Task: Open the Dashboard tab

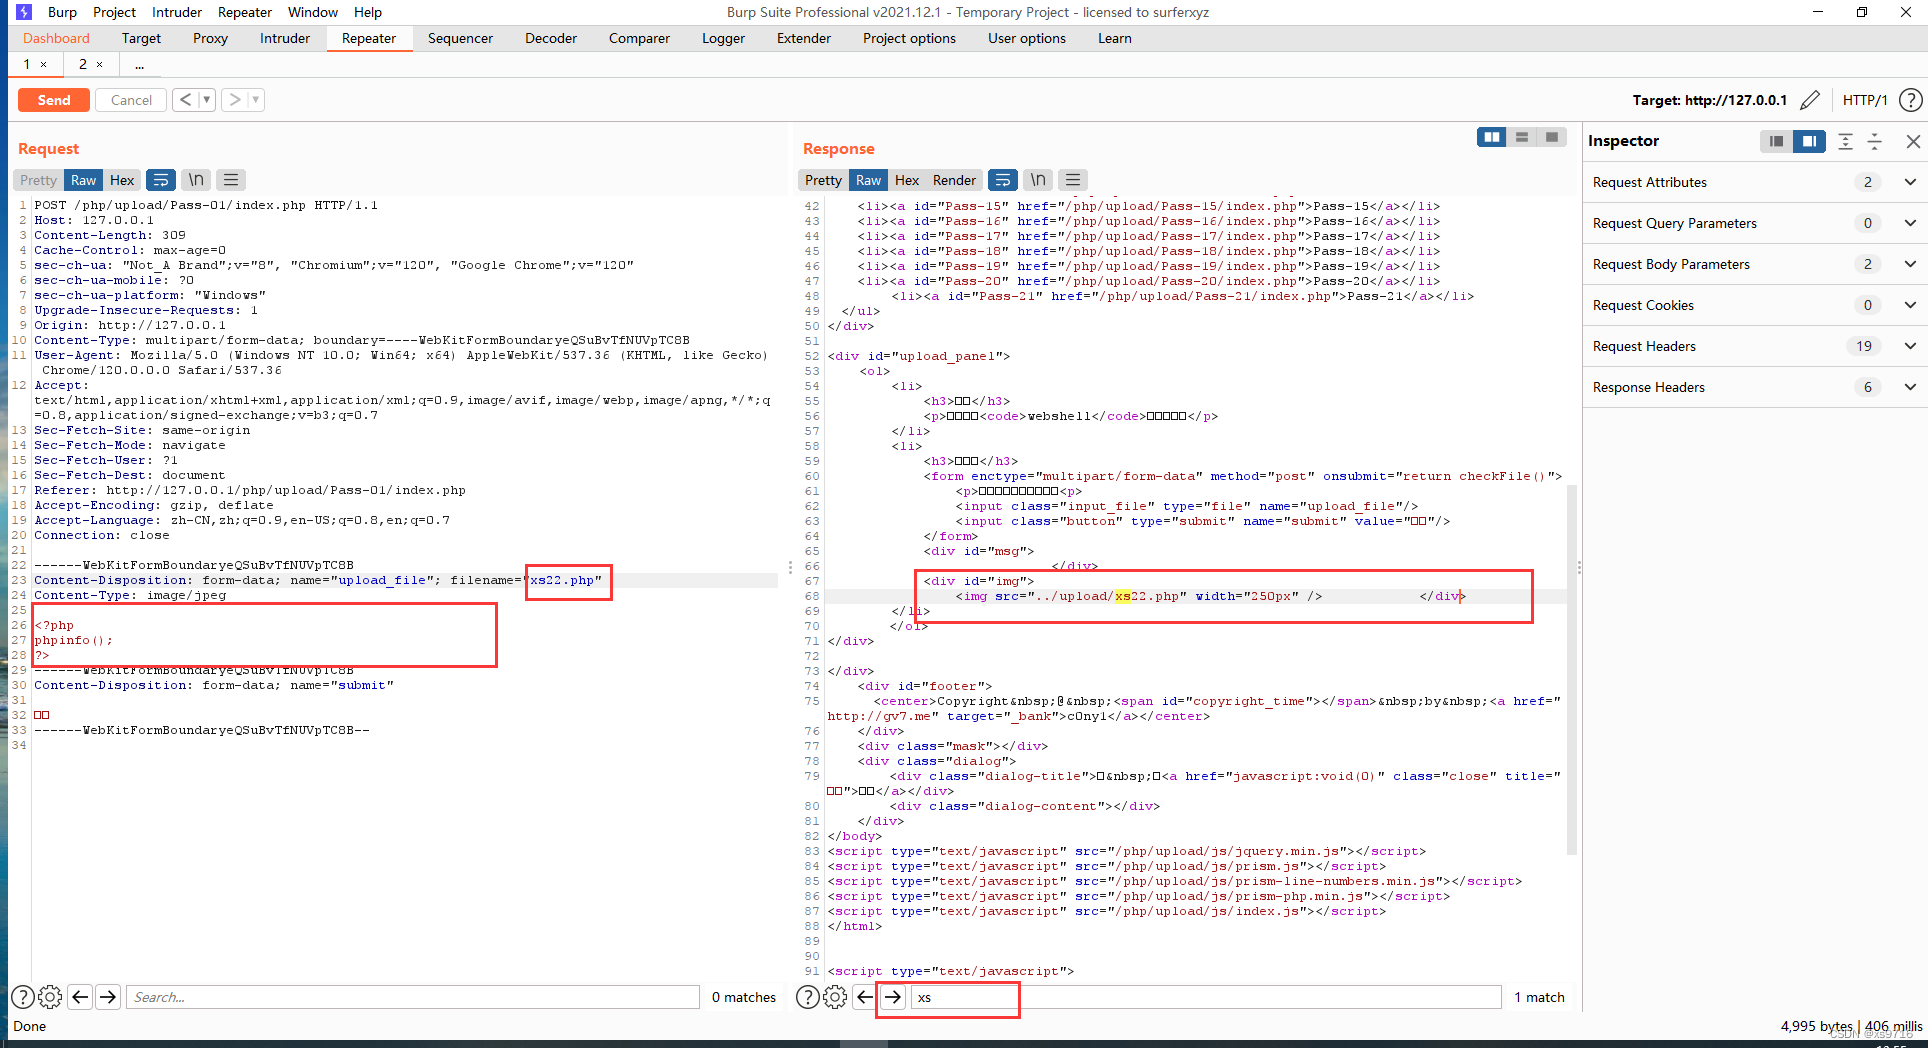Action: (x=56, y=38)
